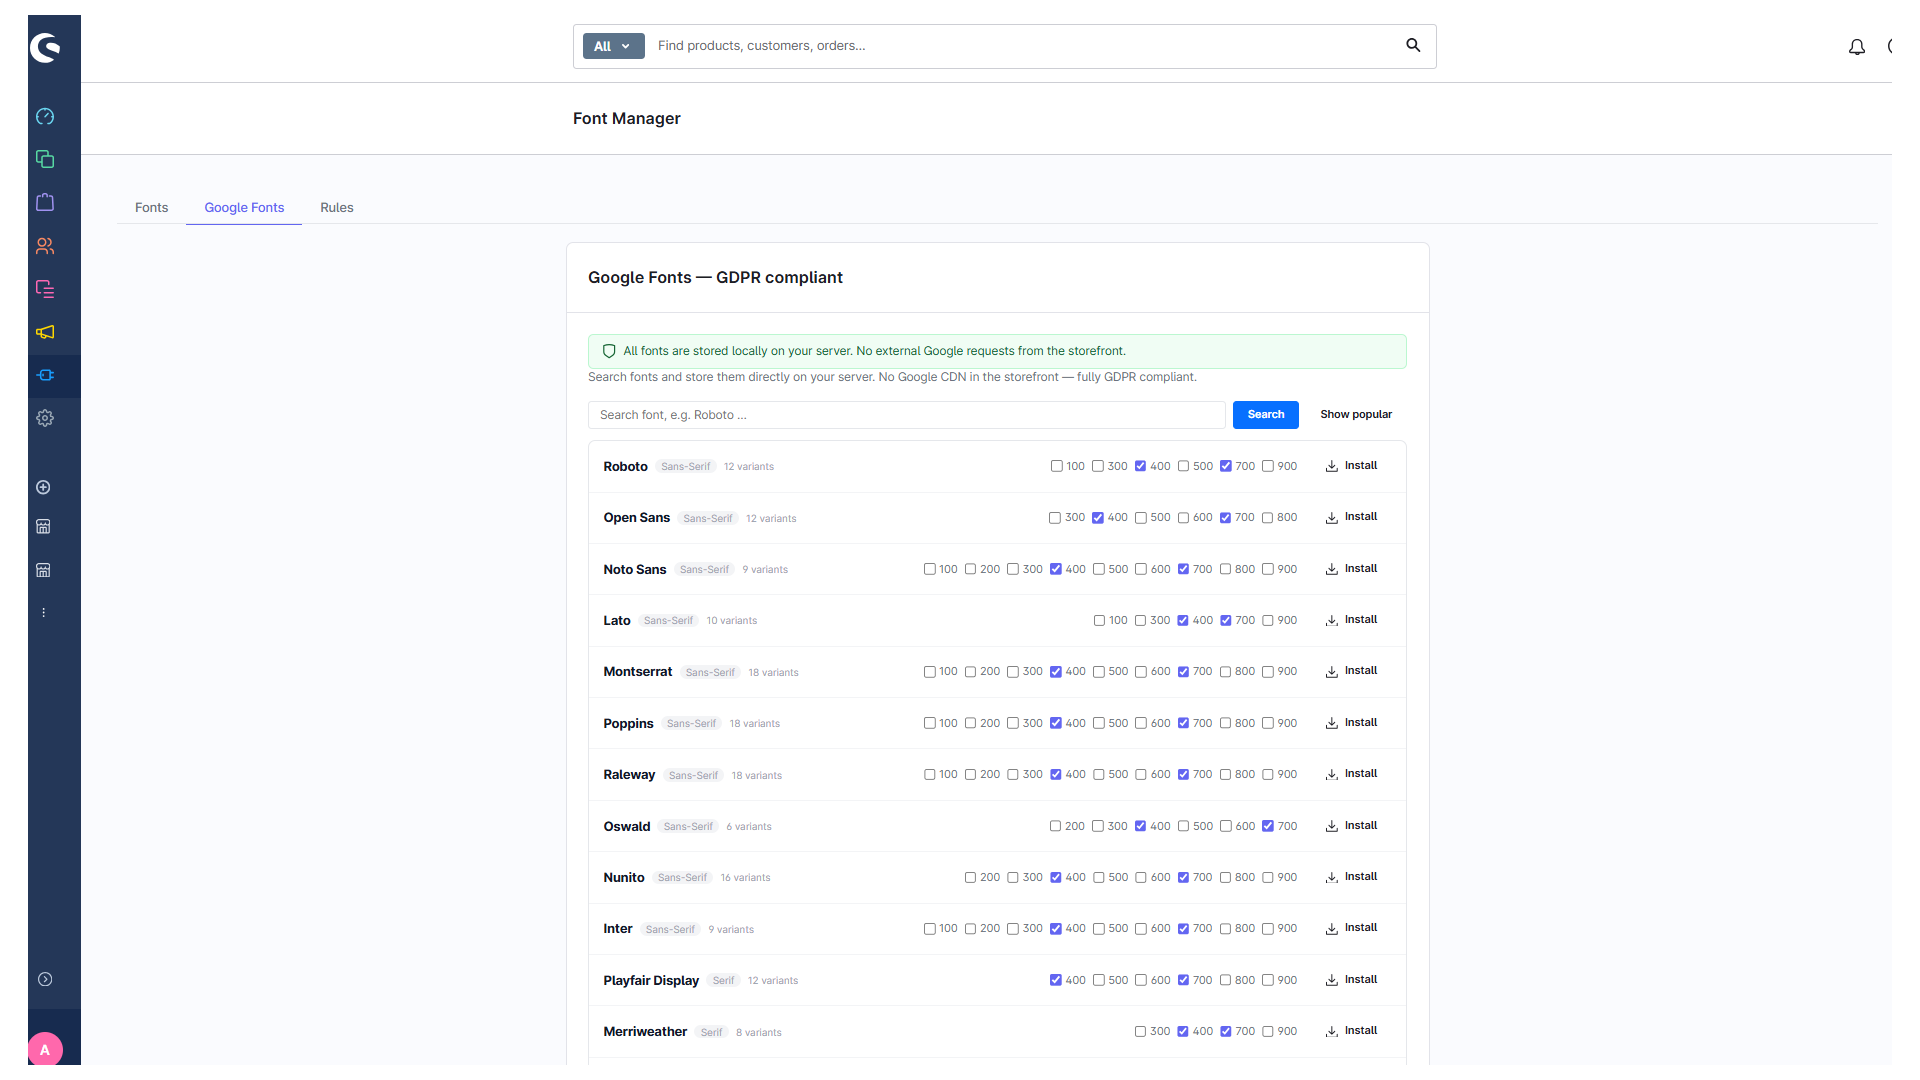This screenshot has width=1920, height=1080.
Task: Click the download icon in Nunito's row
Action: 1332,878
